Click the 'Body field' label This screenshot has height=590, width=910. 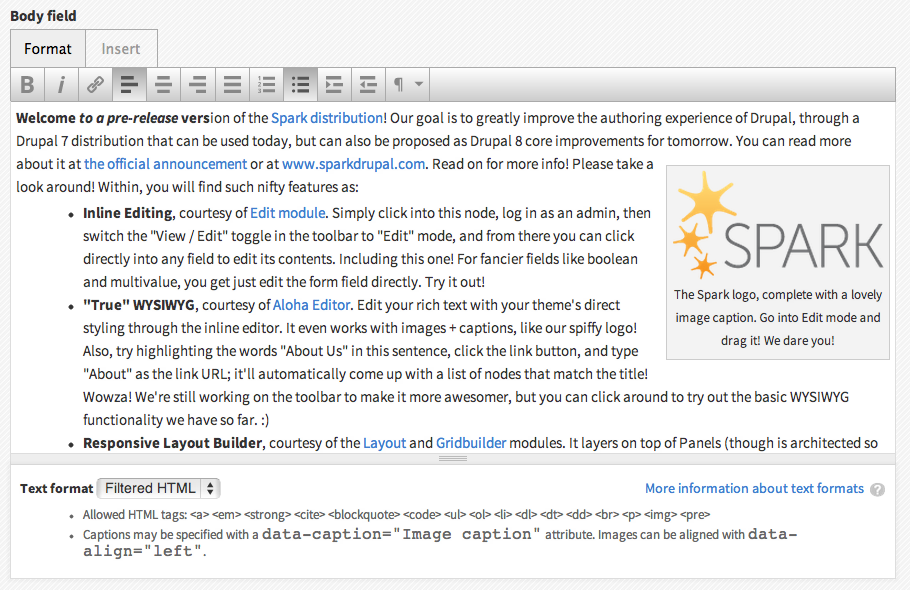[x=44, y=16]
